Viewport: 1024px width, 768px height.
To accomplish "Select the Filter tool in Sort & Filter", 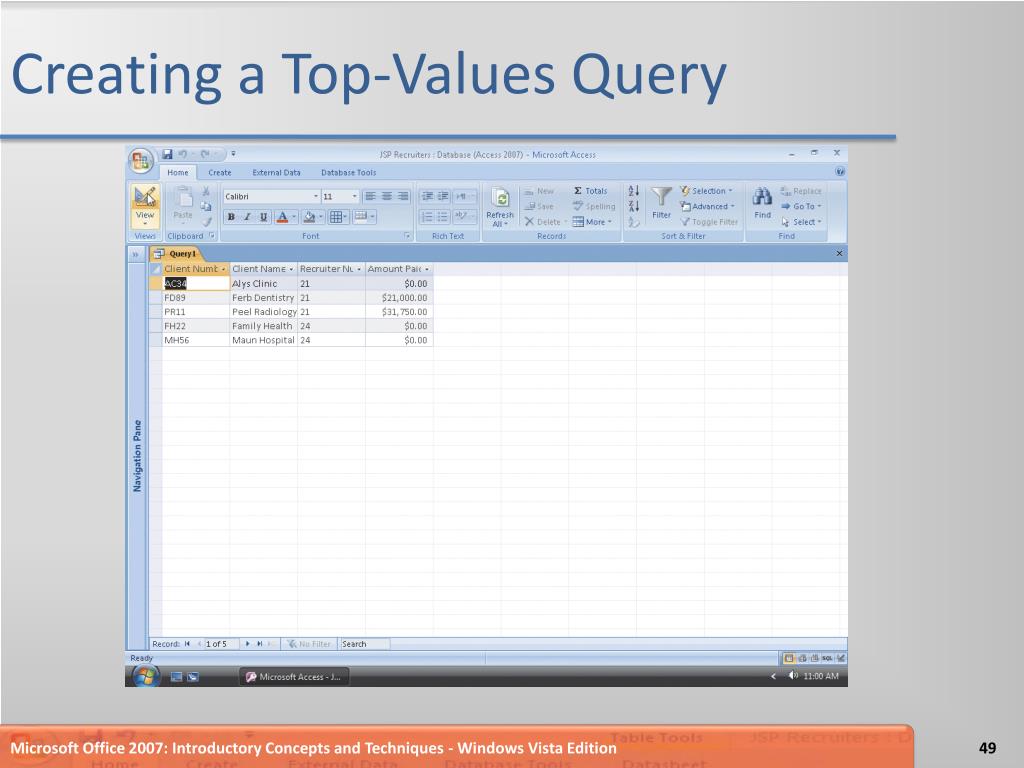I will pyautogui.click(x=660, y=201).
